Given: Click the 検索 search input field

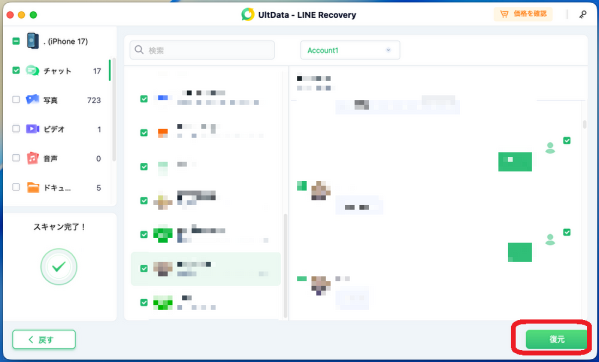Looking at the screenshot, I should click(202, 50).
